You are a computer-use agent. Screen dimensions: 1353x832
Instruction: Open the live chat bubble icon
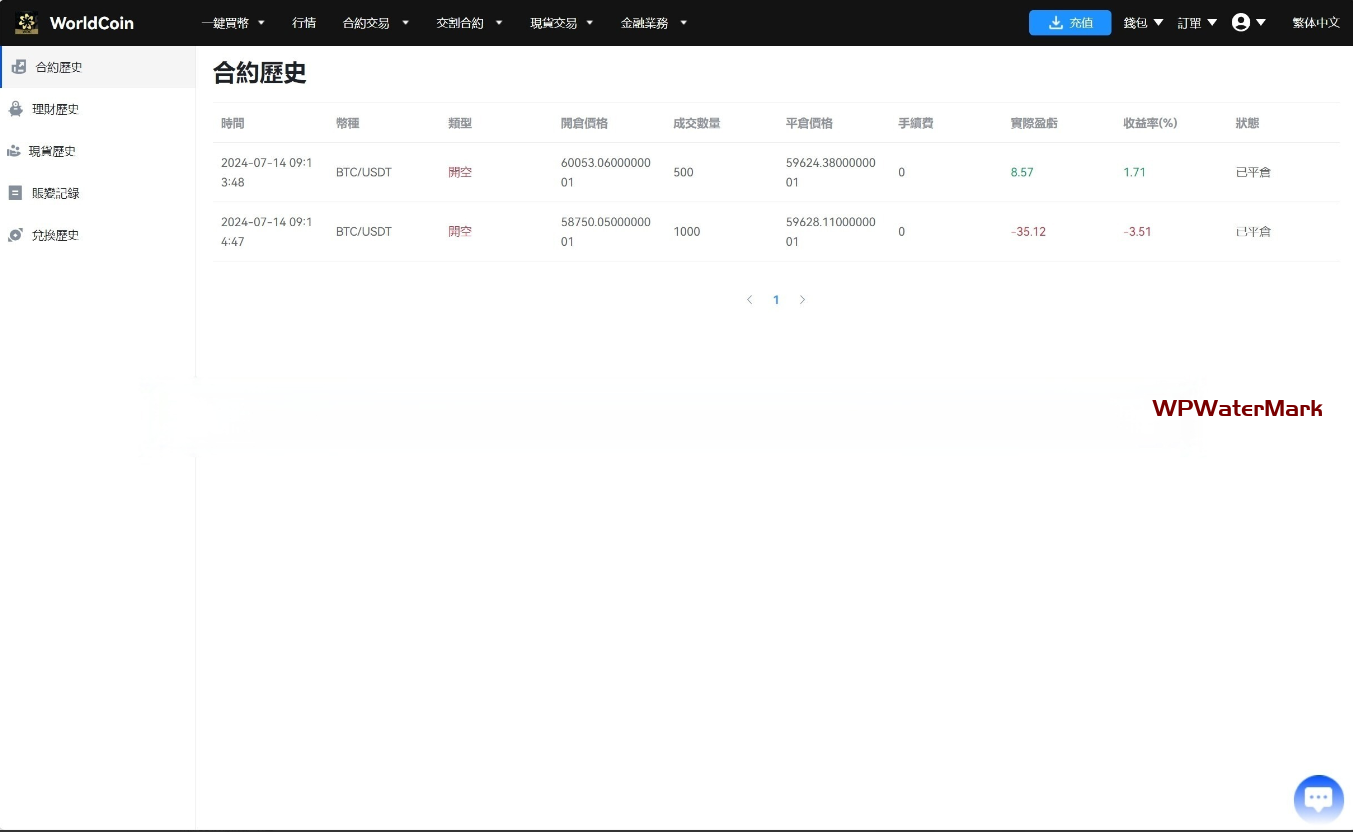click(1318, 799)
